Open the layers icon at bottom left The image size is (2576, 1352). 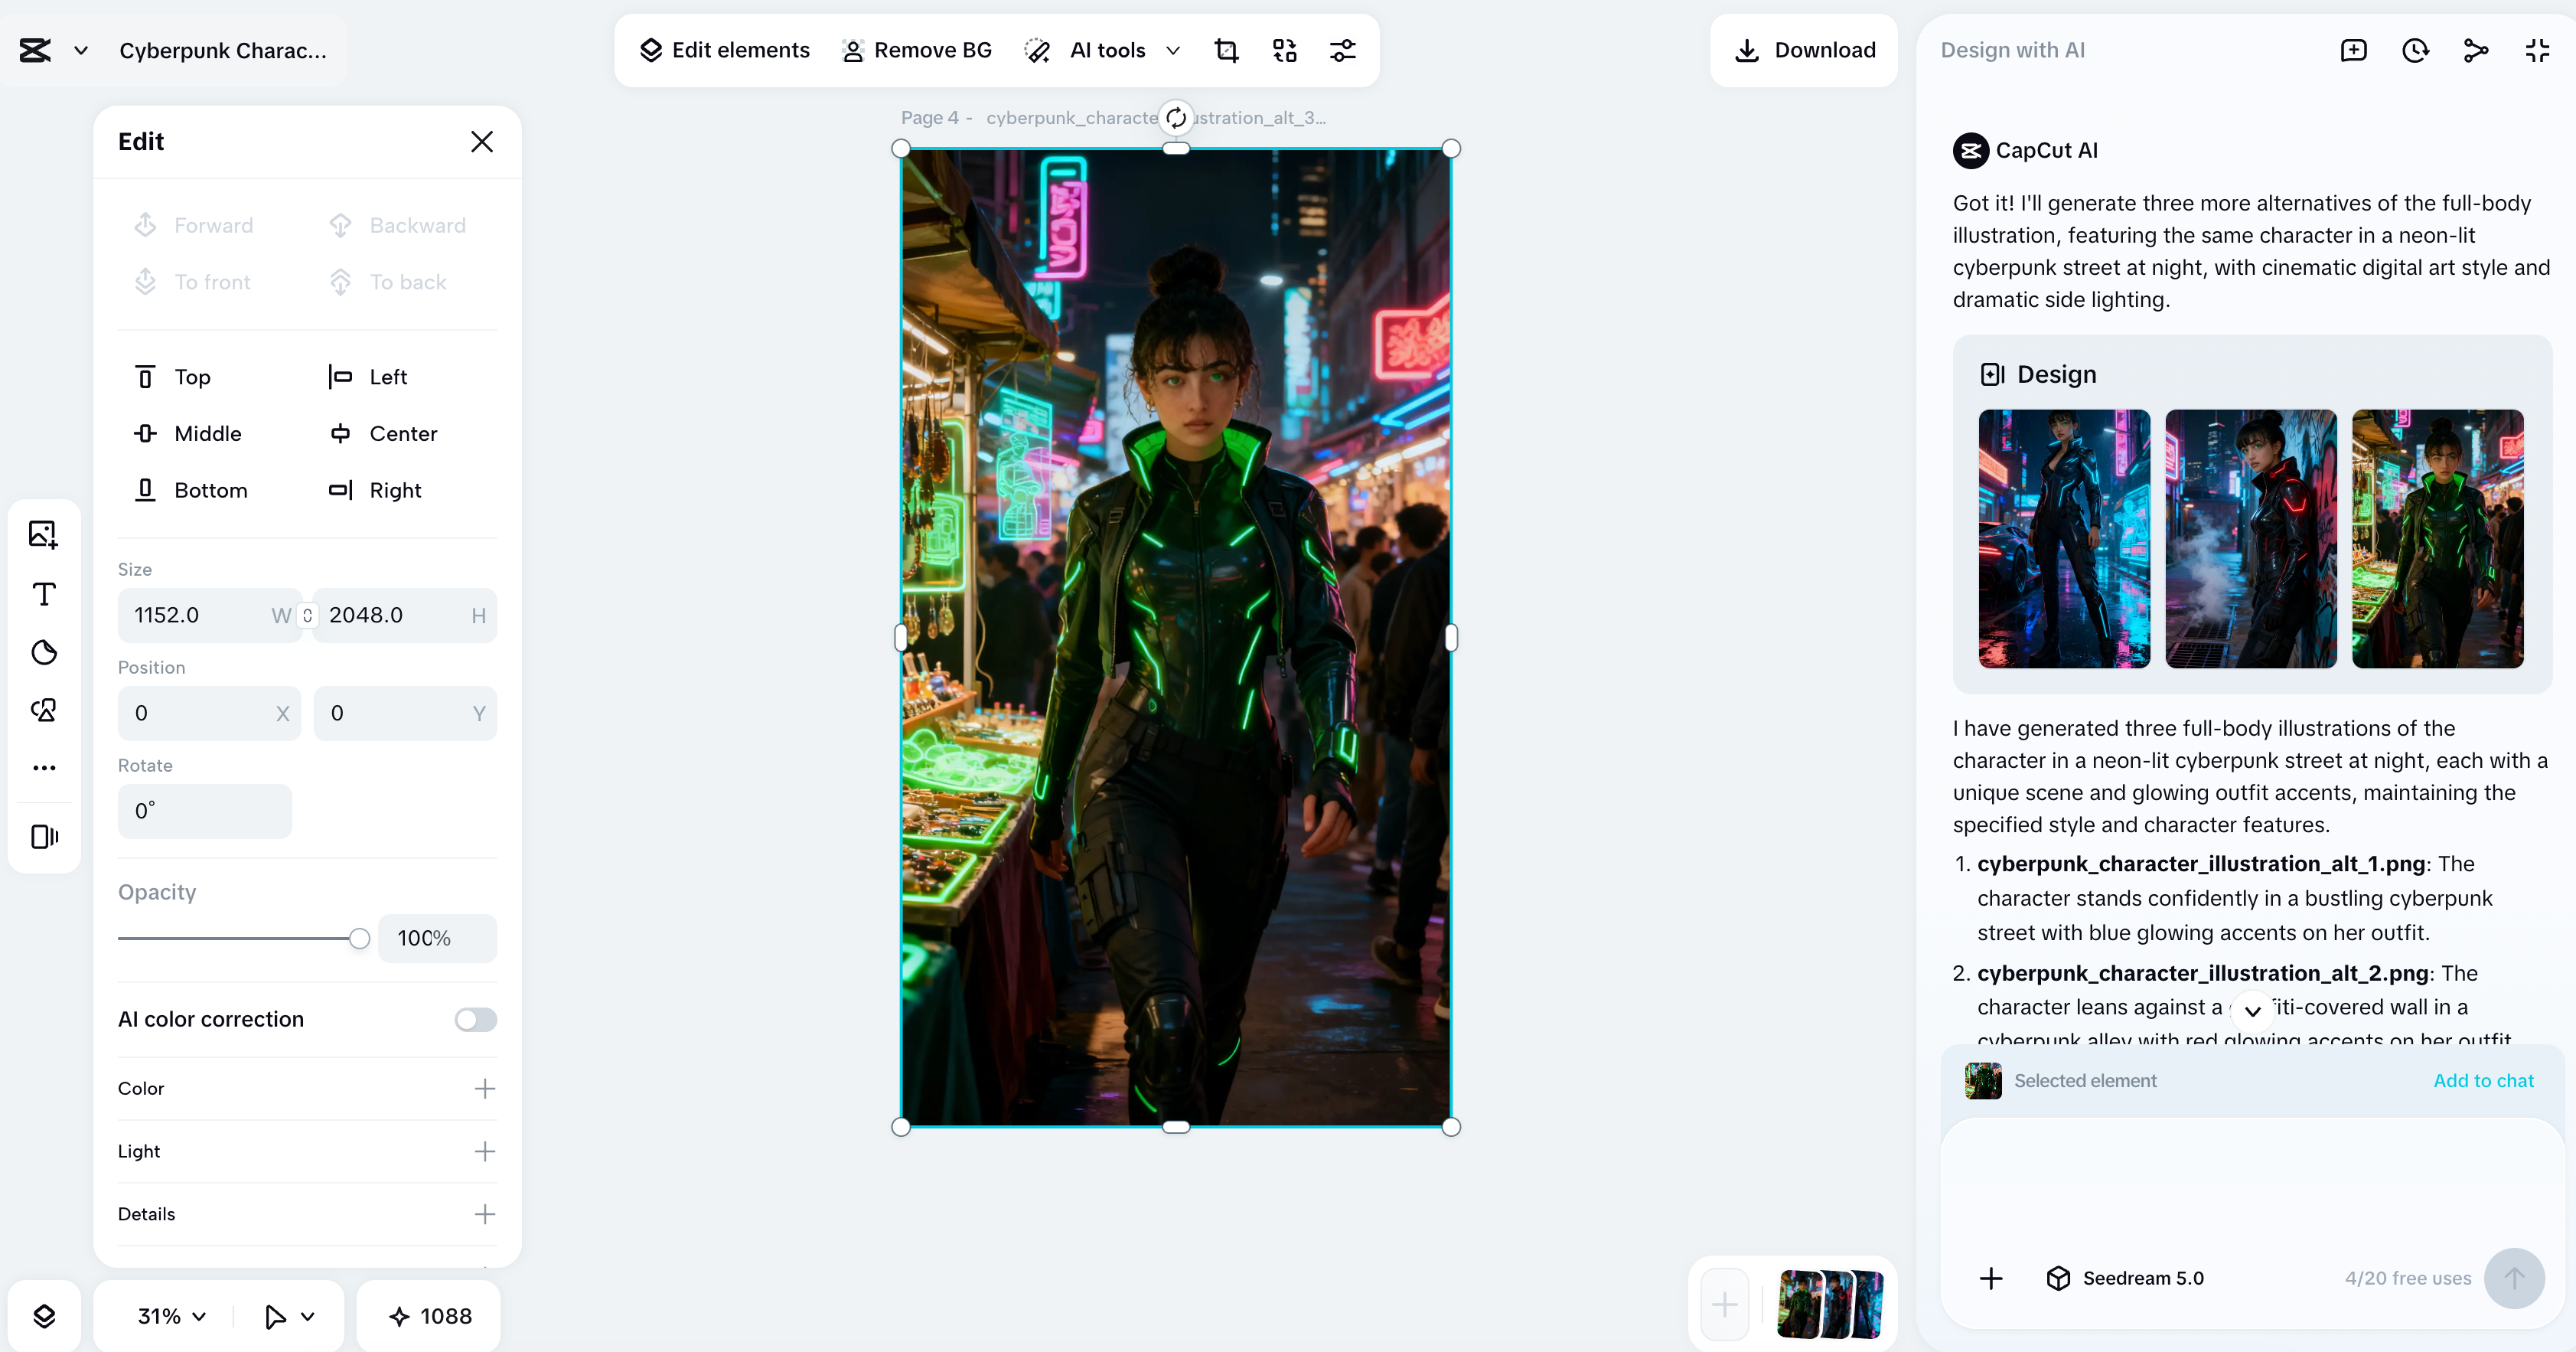click(x=44, y=1316)
